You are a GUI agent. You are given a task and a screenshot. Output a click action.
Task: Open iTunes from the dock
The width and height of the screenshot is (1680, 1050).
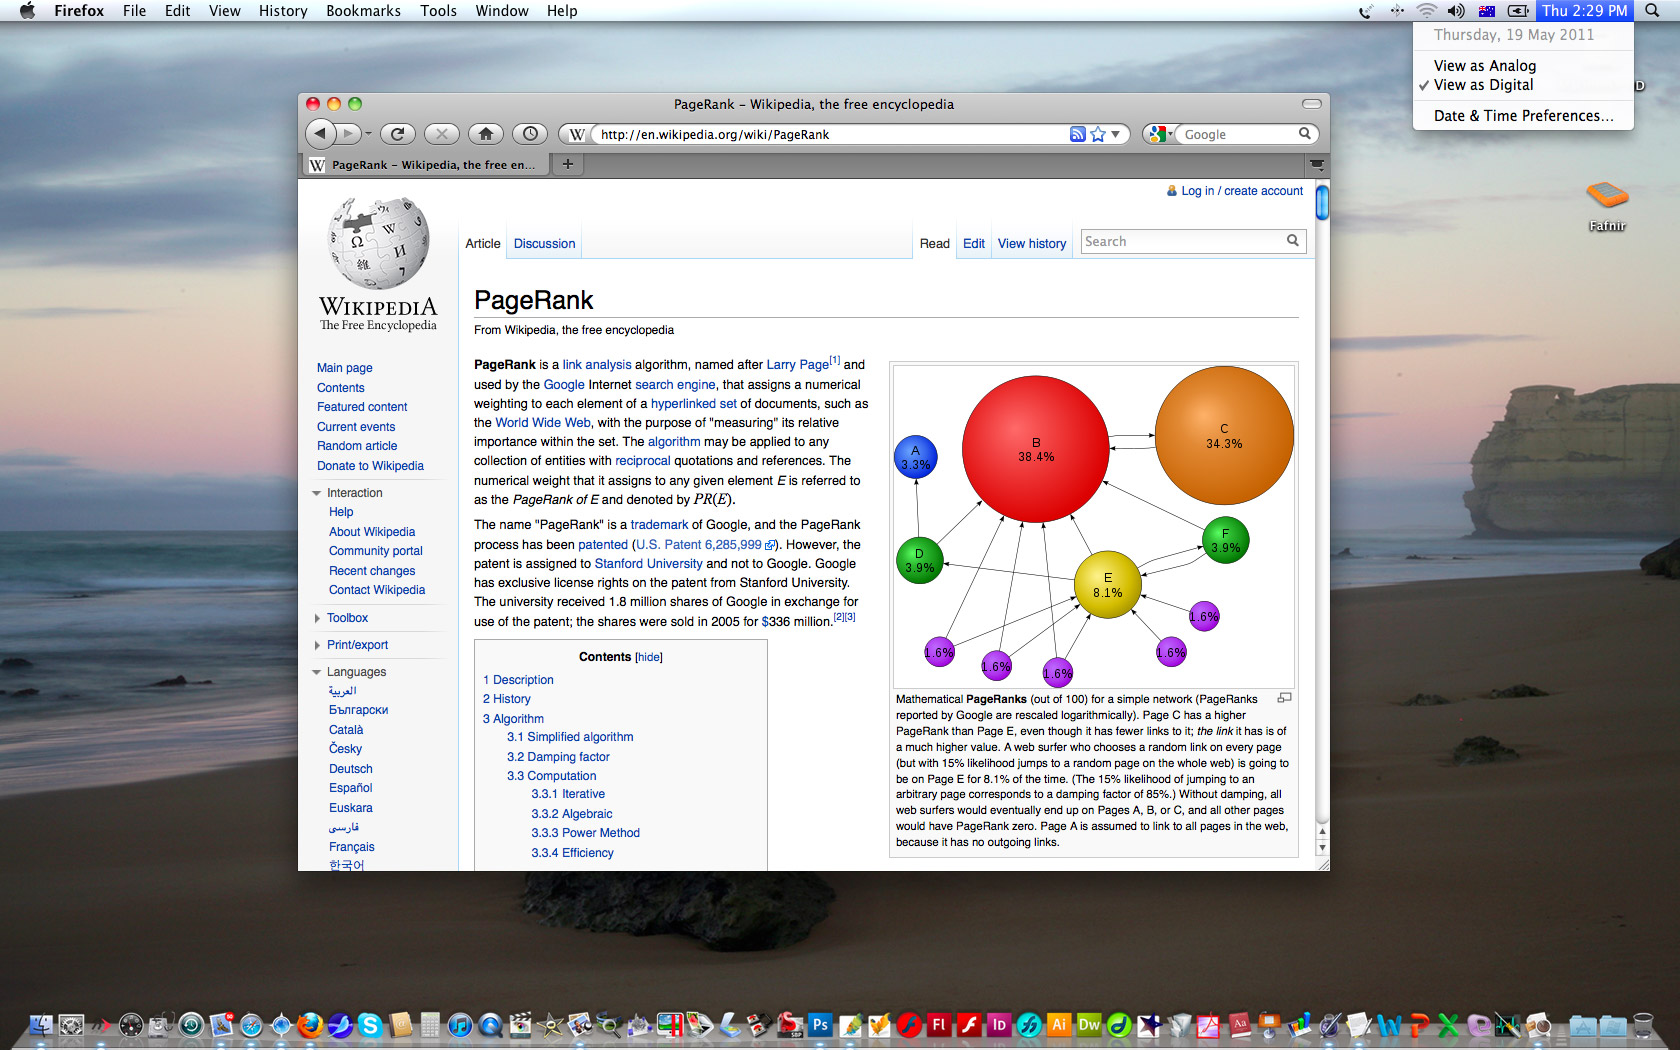[460, 1025]
